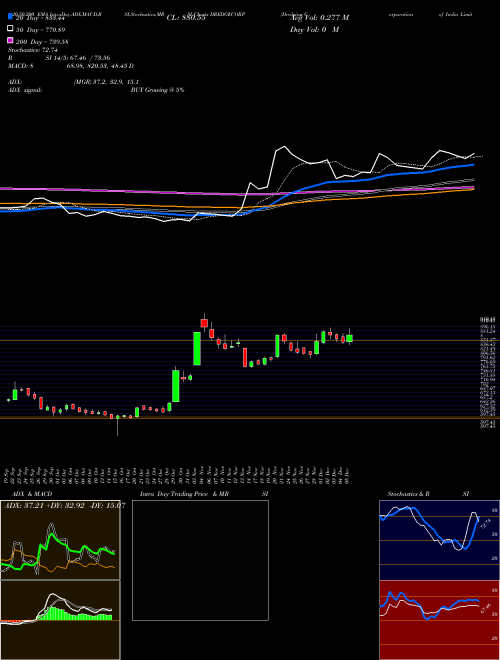Click the tallest red candlestick at the price peak
500x660 pixels.
pos(204,323)
